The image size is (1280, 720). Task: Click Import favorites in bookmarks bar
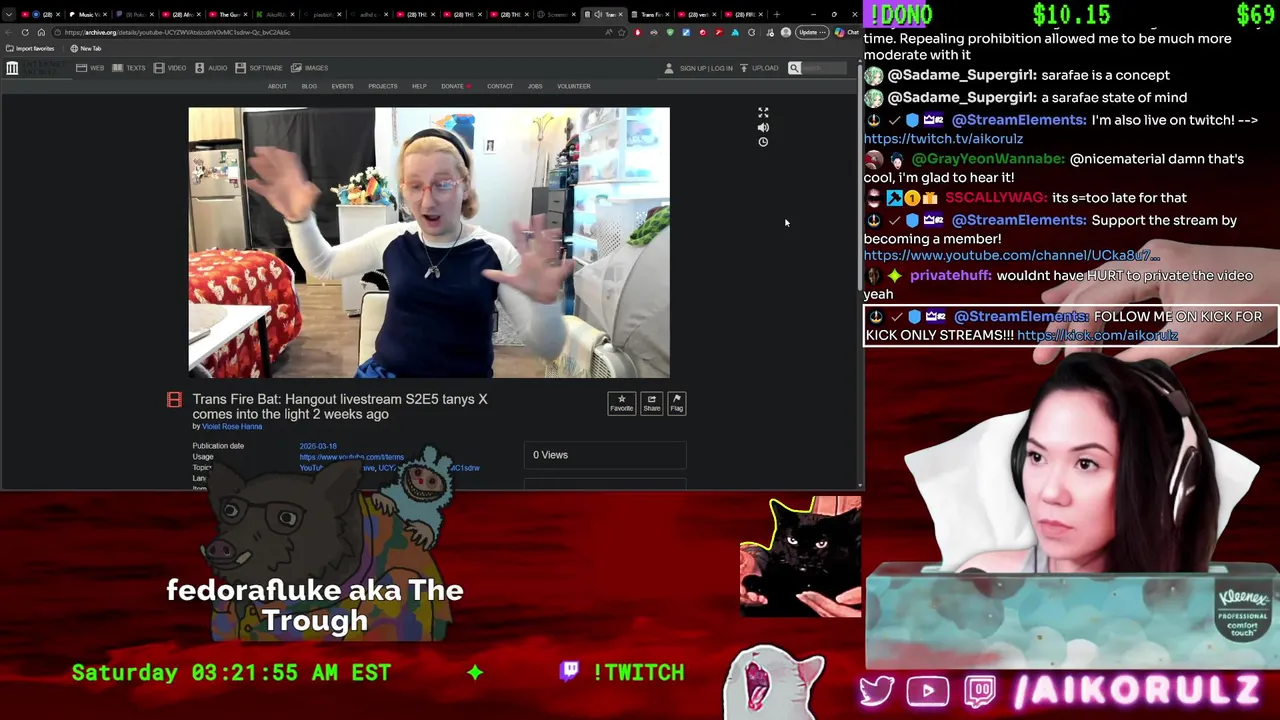(x=30, y=48)
